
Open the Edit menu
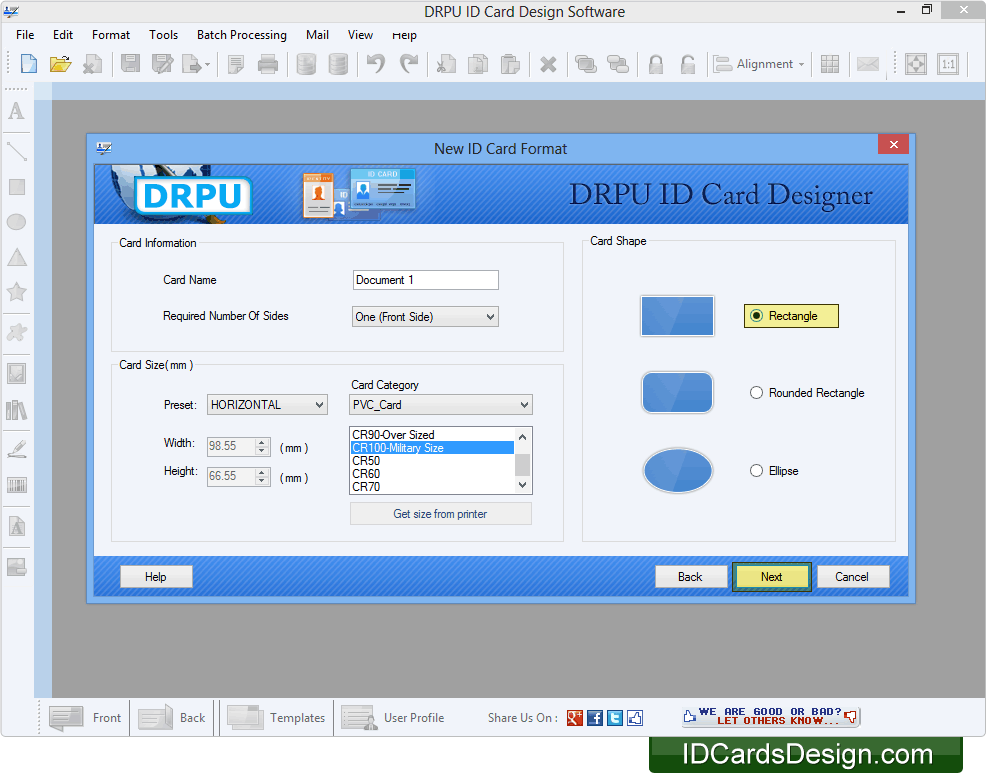coord(63,35)
